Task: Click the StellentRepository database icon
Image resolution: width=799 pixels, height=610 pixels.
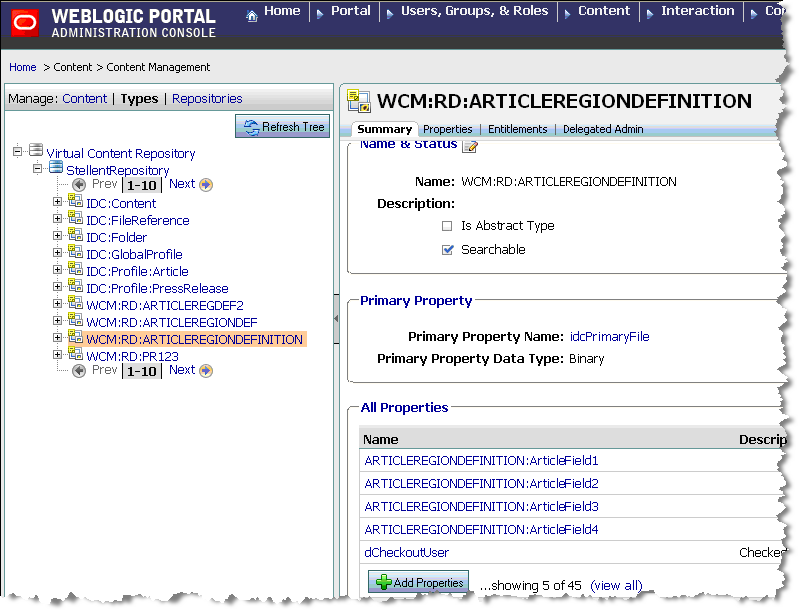Action: click(56, 167)
